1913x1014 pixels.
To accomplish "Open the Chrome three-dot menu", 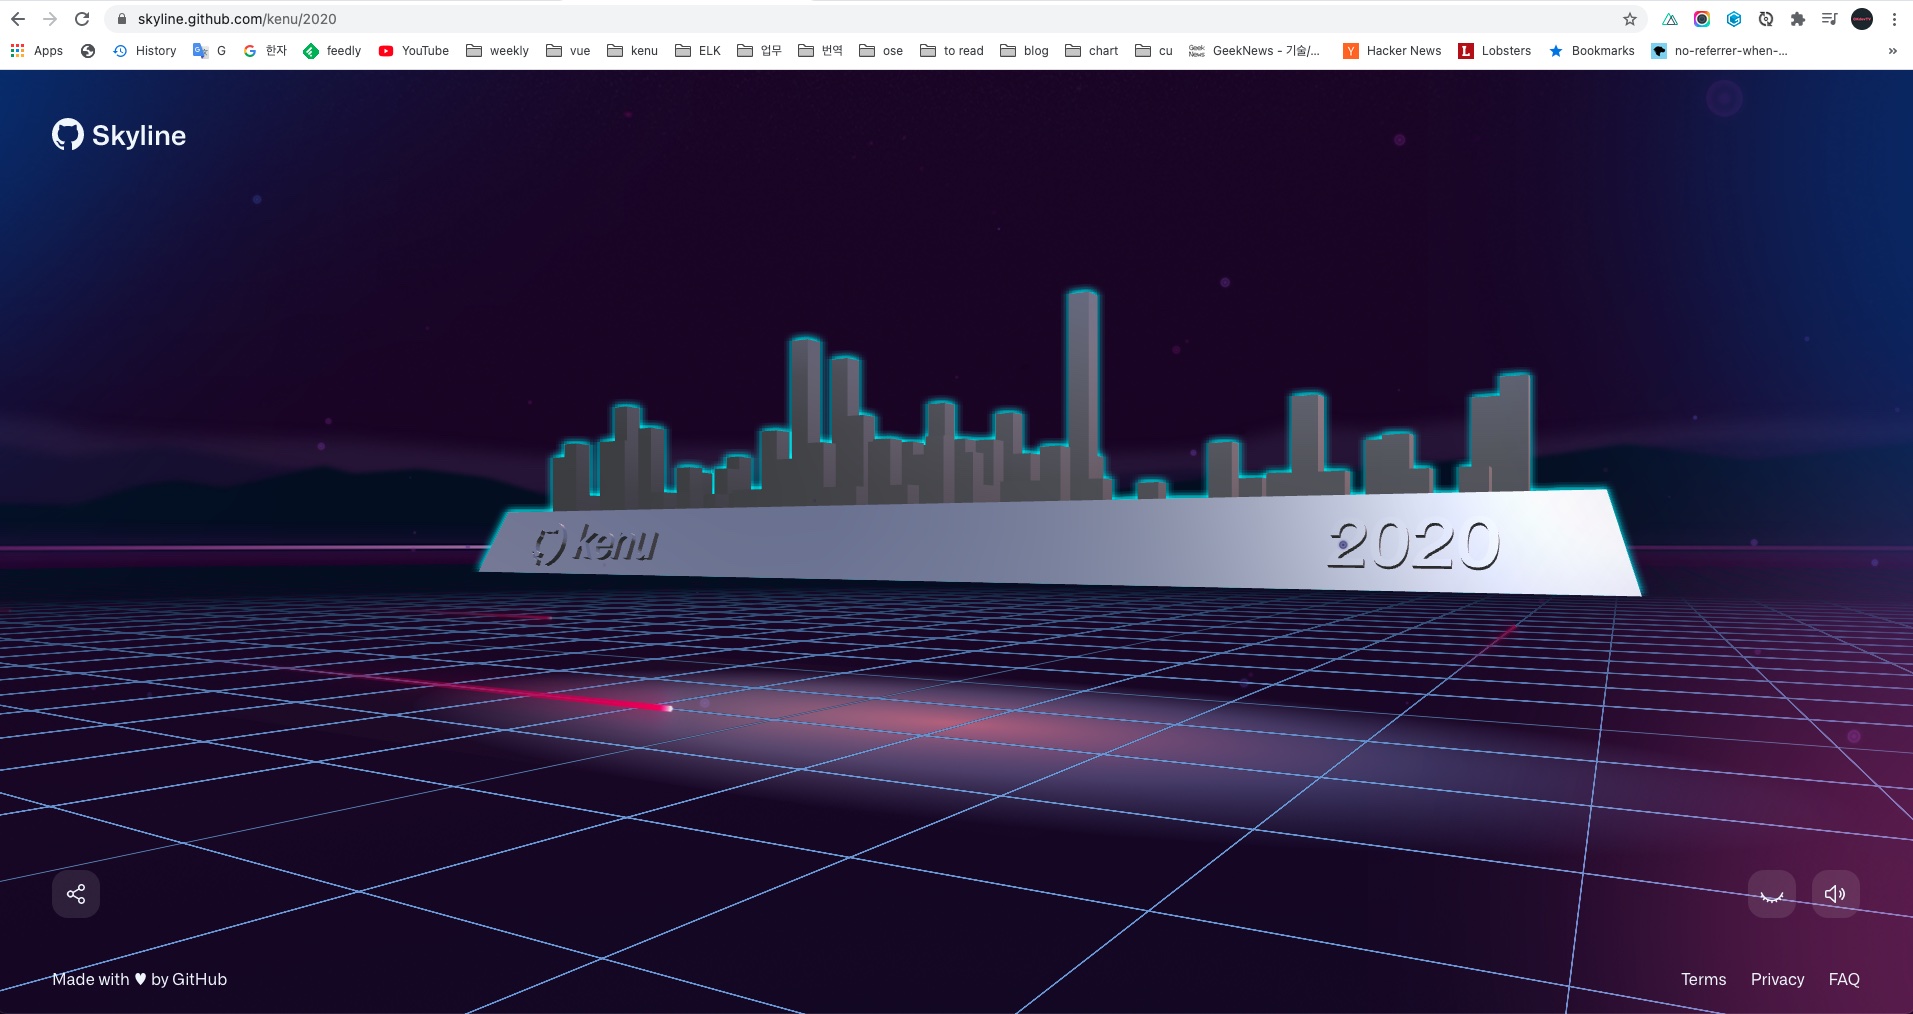I will point(1894,19).
